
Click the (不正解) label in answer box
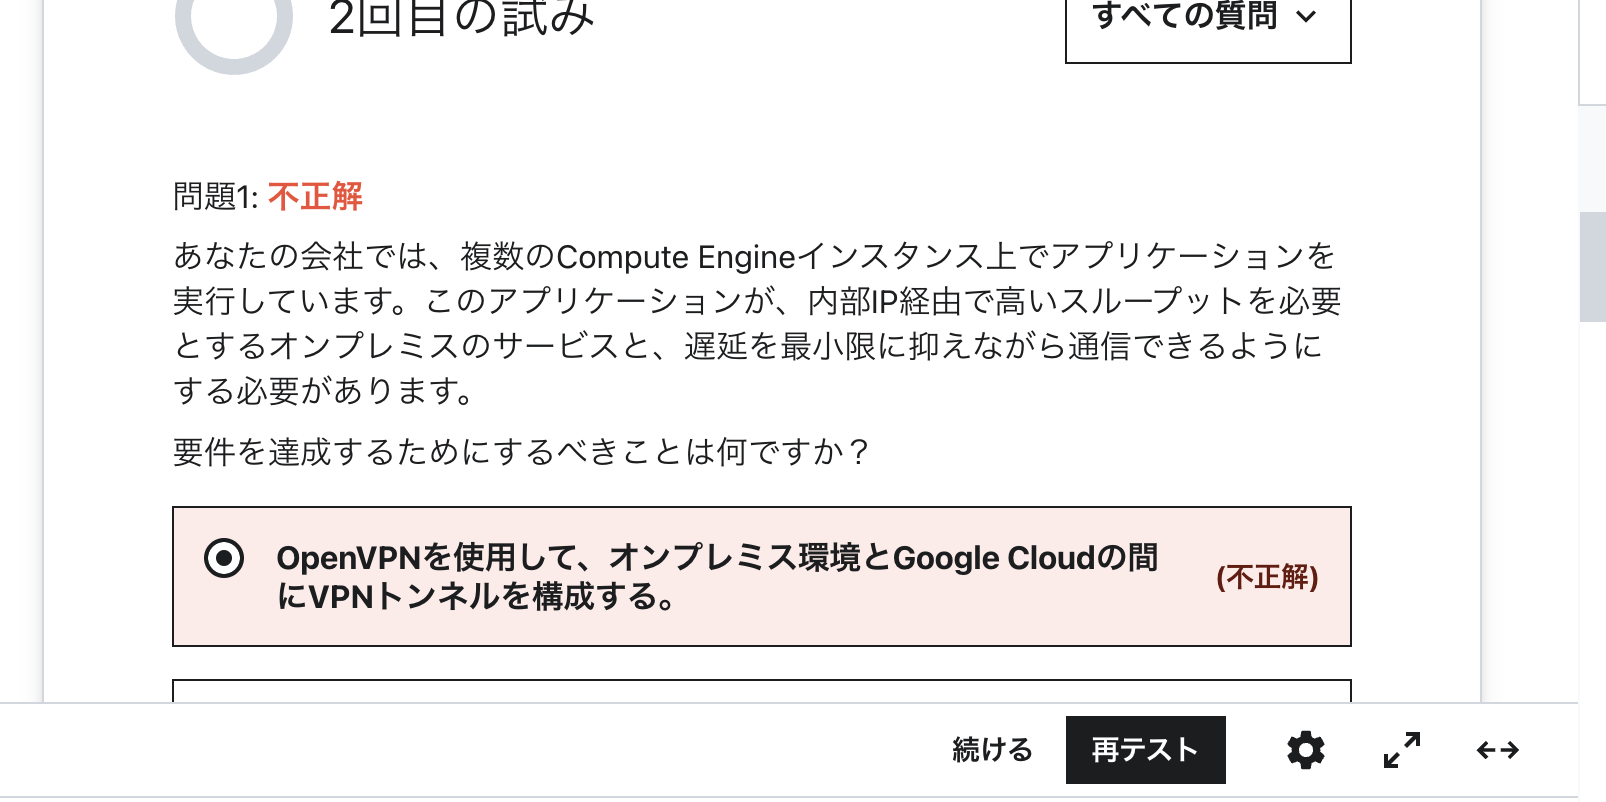point(1266,577)
